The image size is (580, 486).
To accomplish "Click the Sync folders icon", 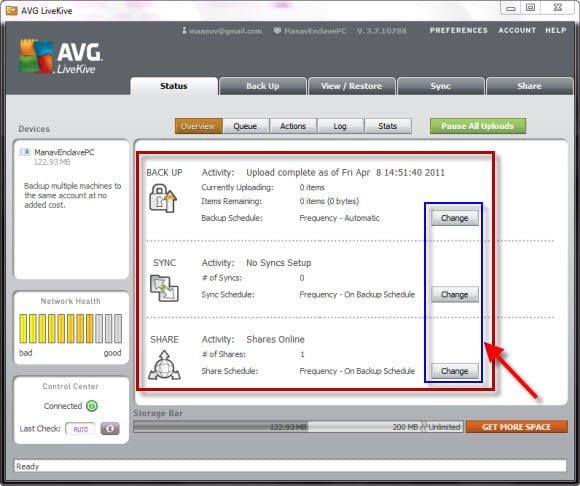I will click(164, 288).
